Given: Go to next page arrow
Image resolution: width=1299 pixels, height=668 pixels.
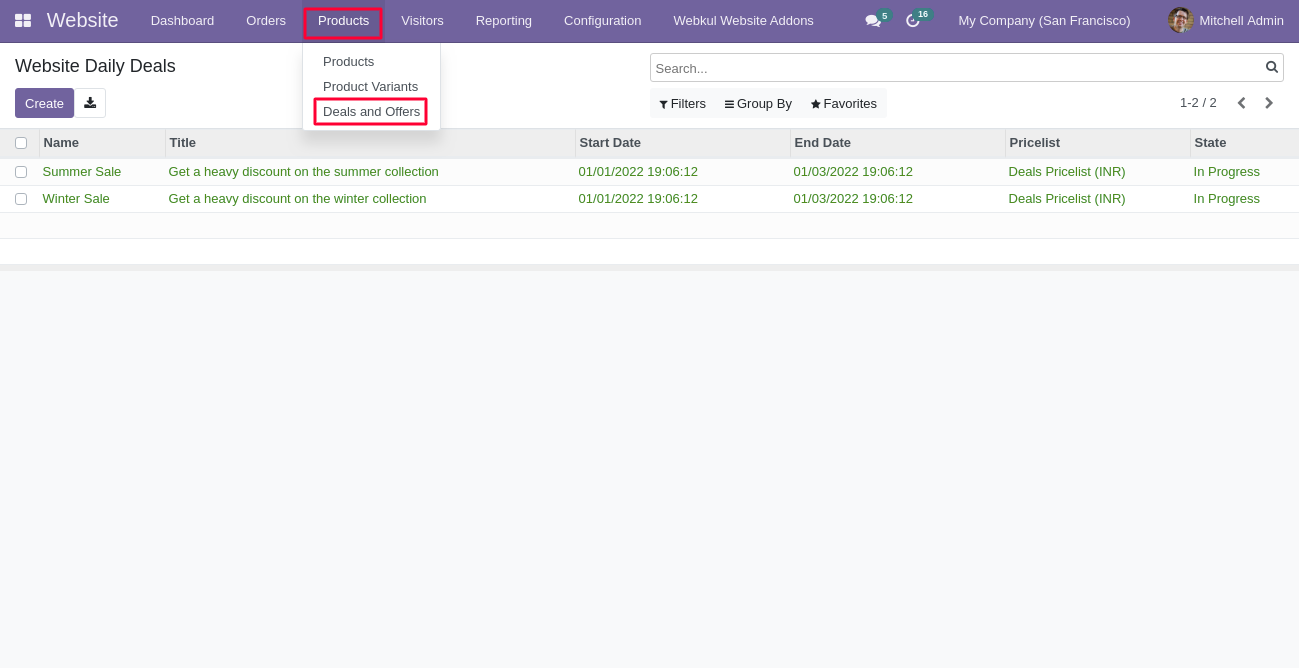Looking at the screenshot, I should (1269, 103).
